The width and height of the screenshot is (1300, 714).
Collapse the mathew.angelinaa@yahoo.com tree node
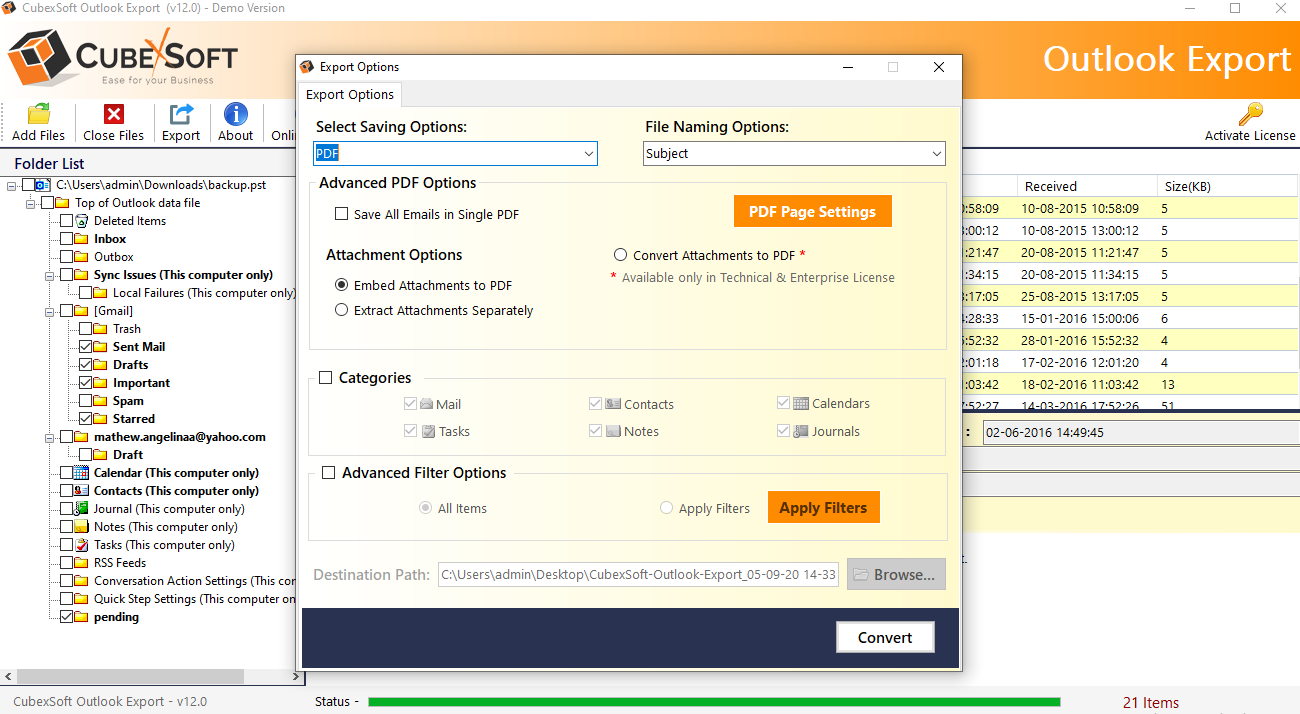[x=50, y=437]
